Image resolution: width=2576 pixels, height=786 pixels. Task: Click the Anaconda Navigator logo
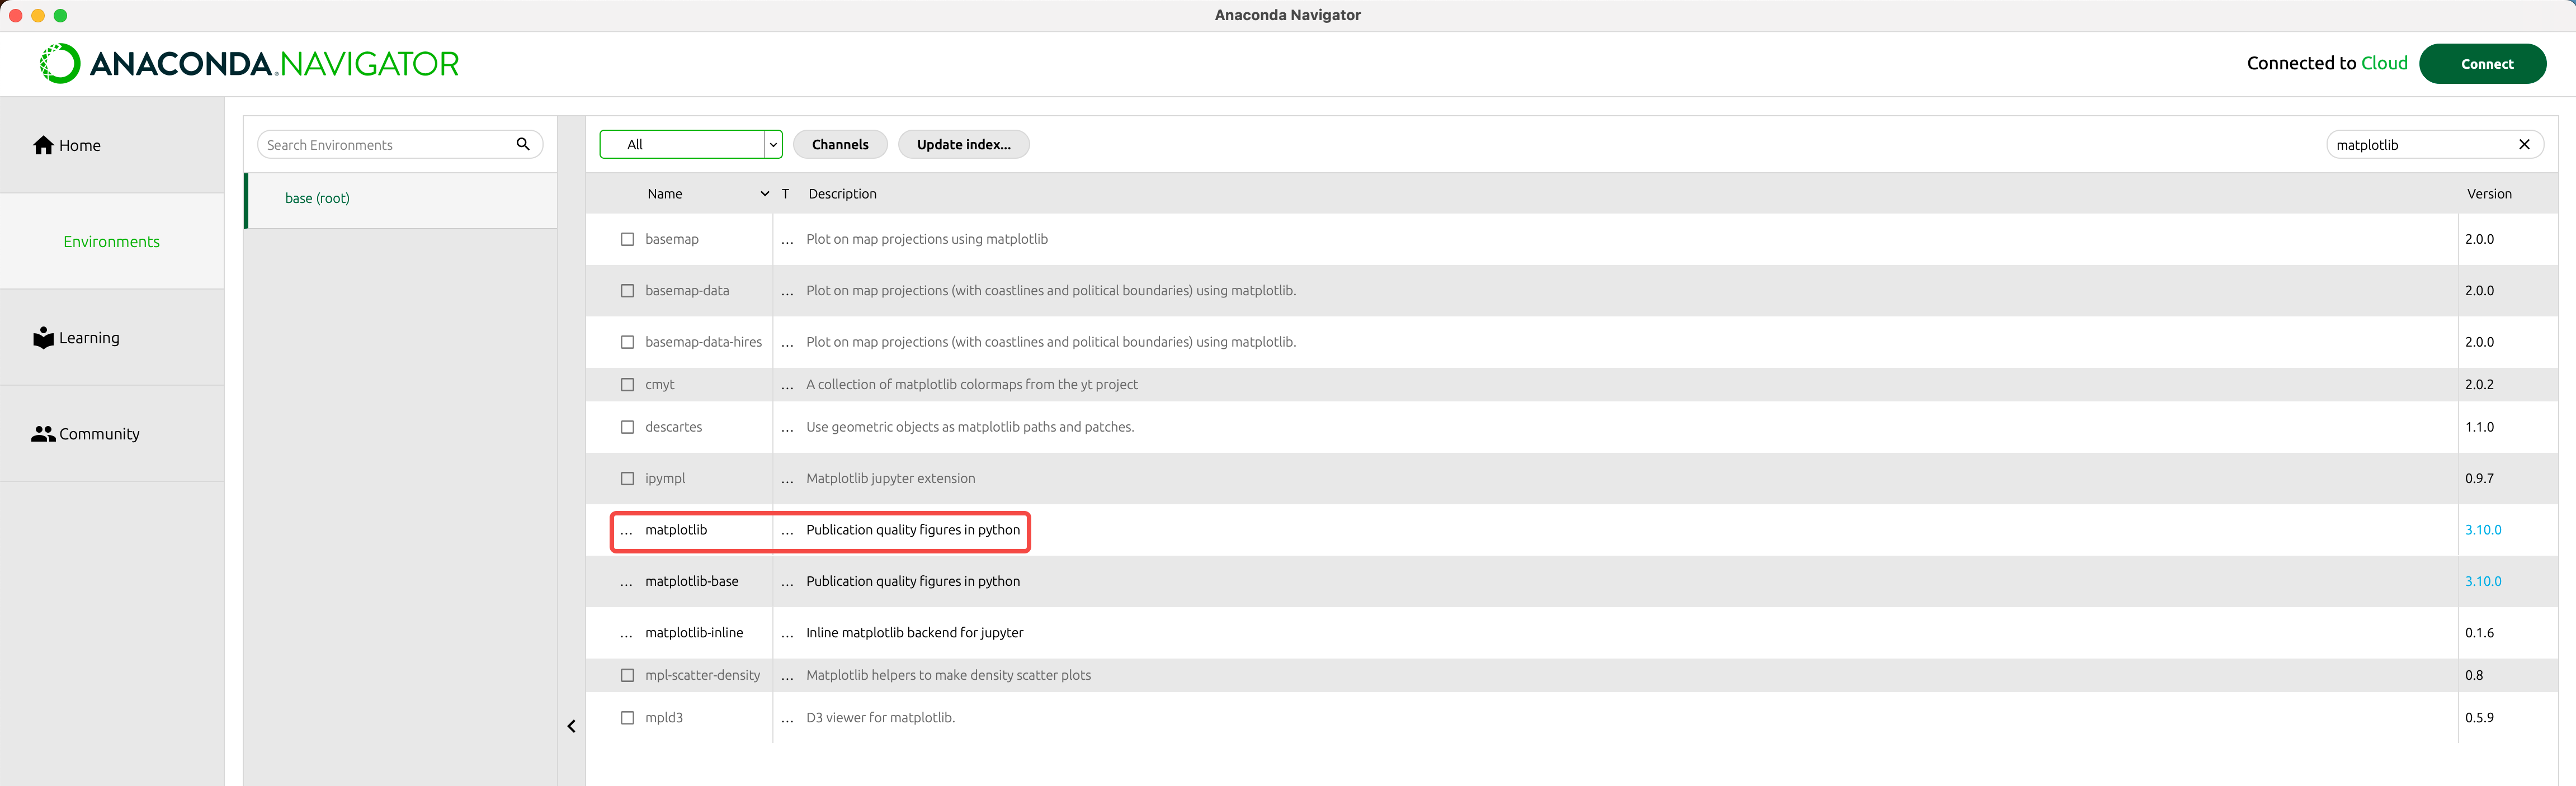249,64
